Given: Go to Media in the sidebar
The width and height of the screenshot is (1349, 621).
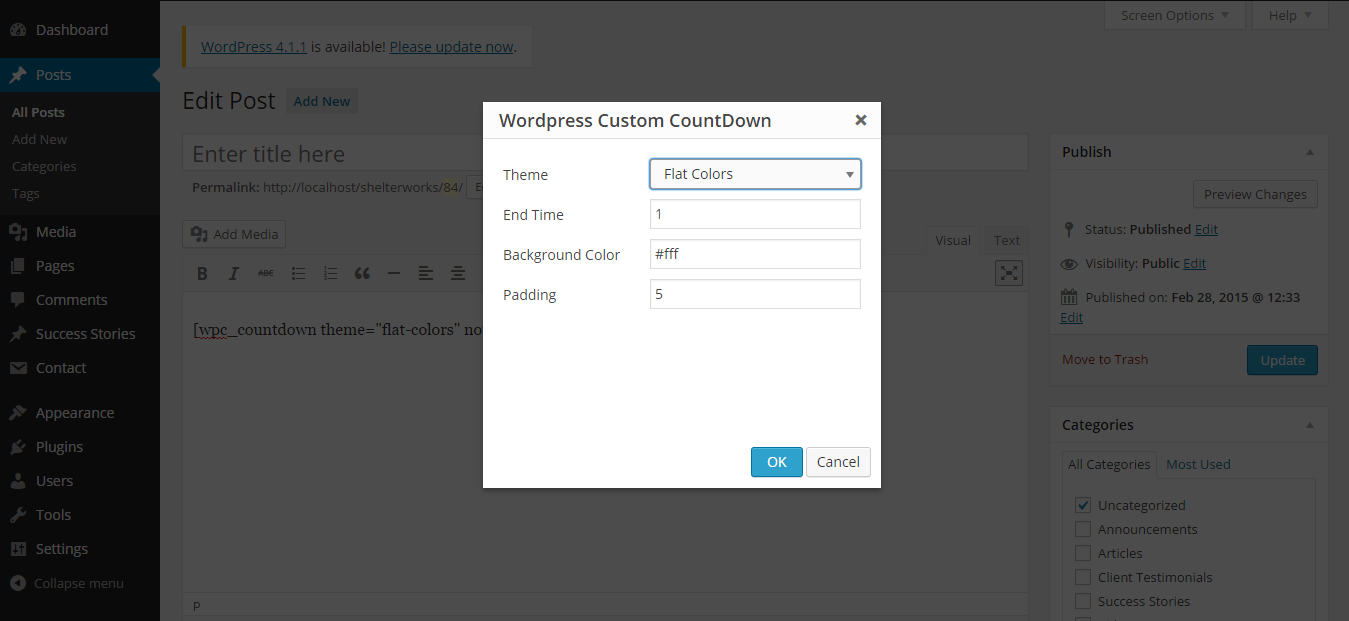Looking at the screenshot, I should [56, 232].
